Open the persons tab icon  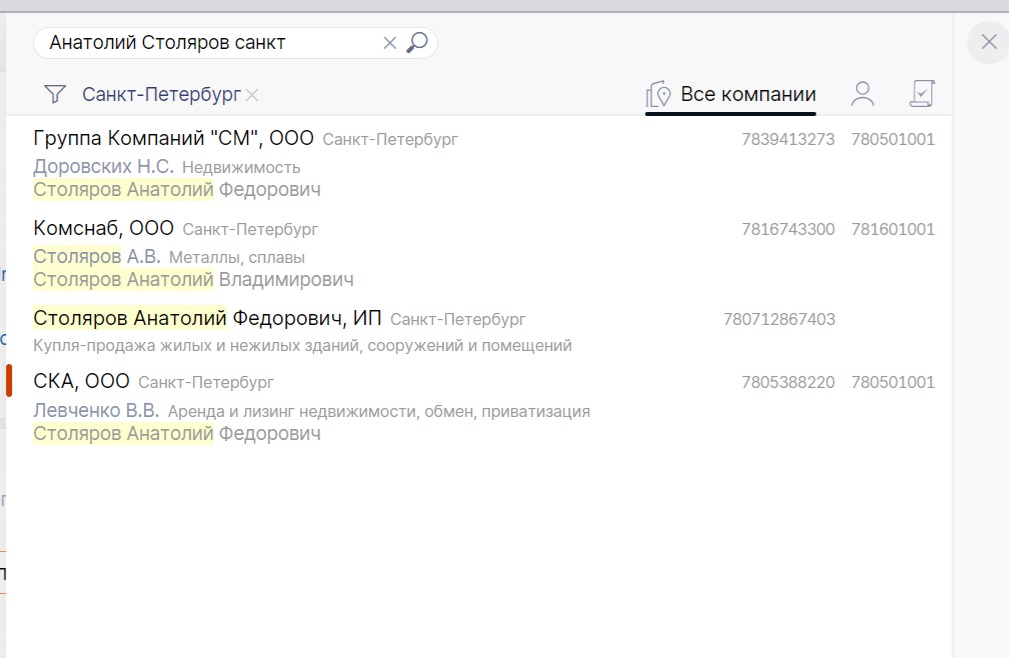(x=862, y=94)
